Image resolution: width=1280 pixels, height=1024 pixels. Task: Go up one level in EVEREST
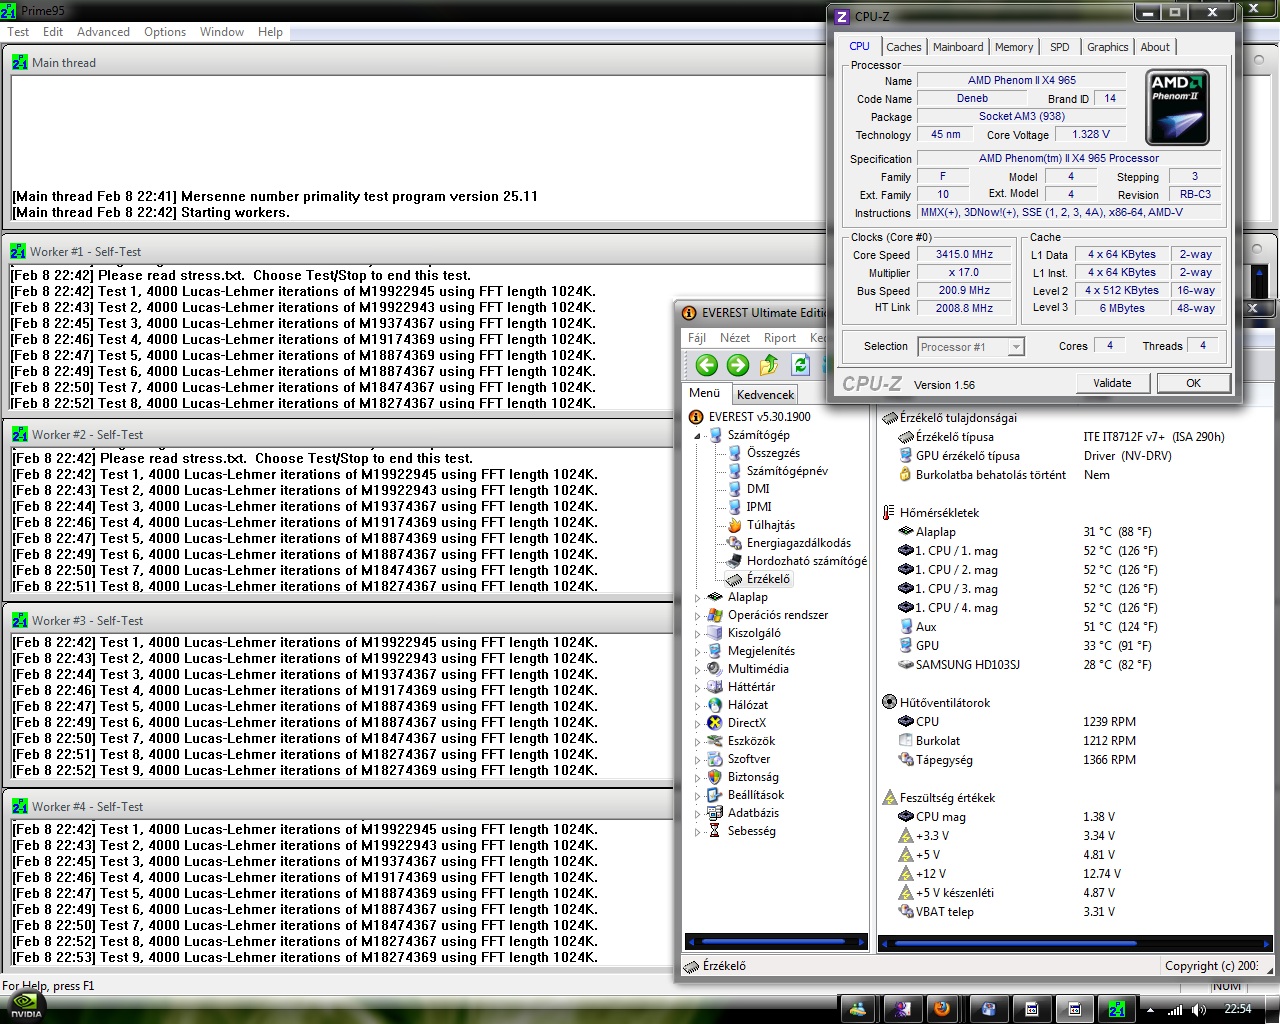[x=769, y=365]
